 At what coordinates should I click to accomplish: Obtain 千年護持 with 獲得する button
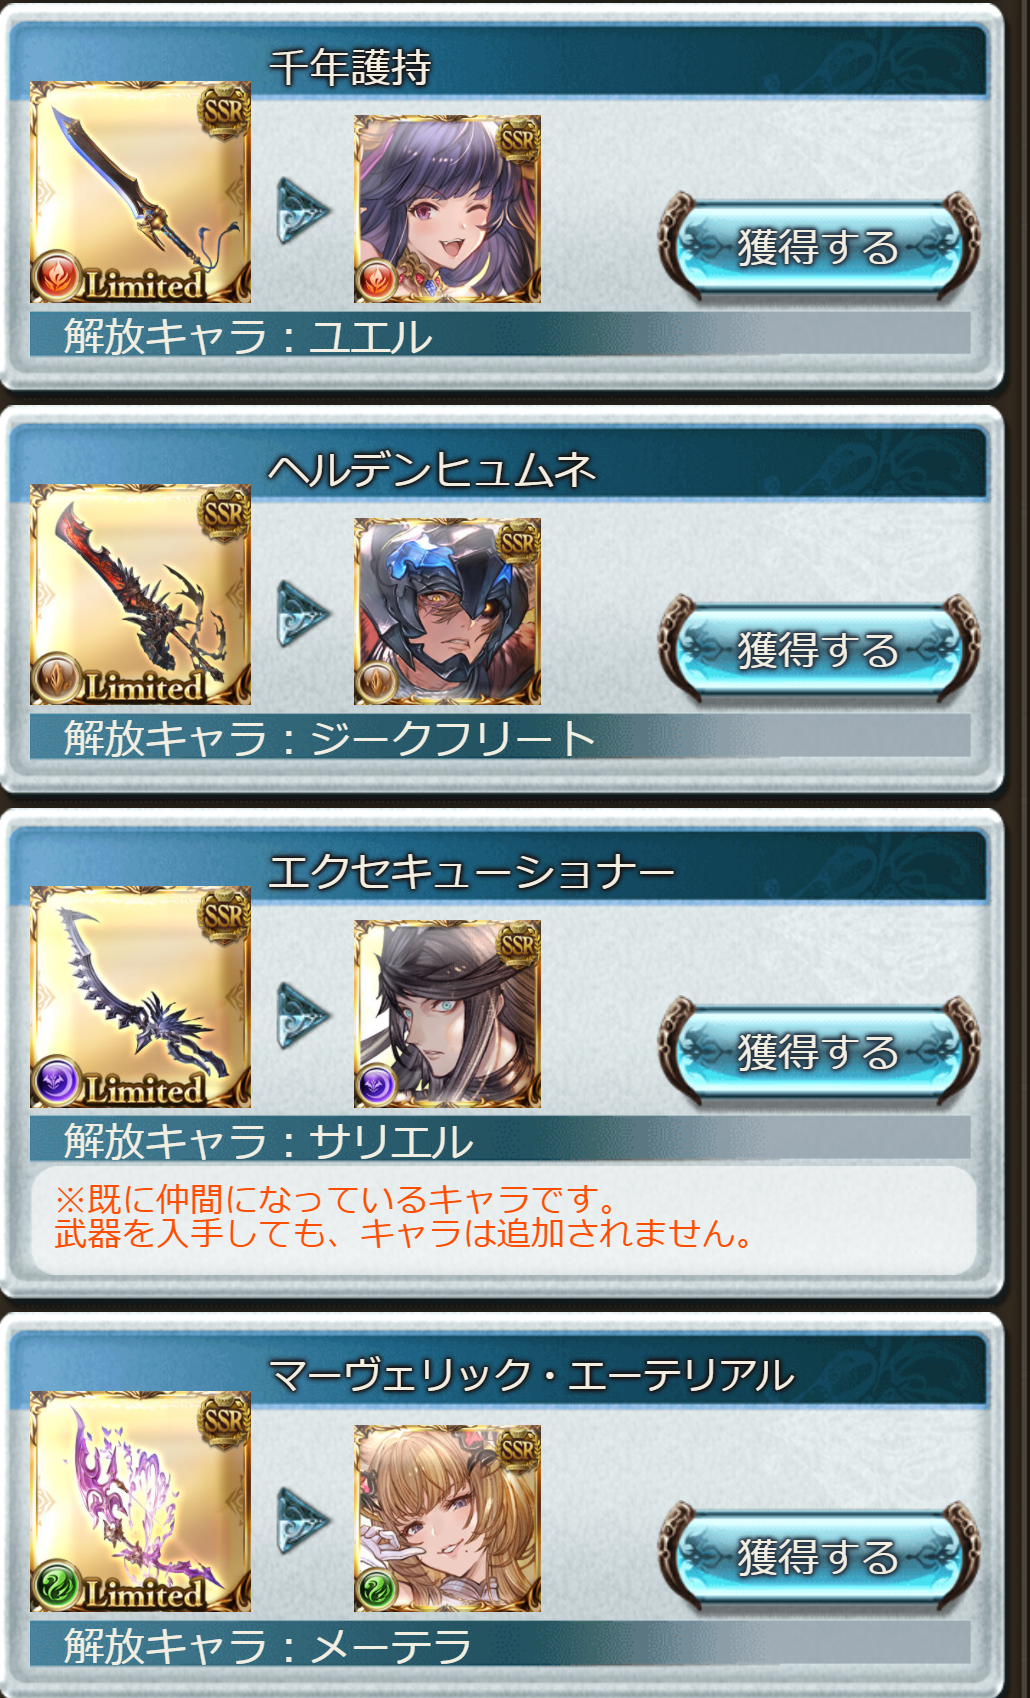point(818,247)
